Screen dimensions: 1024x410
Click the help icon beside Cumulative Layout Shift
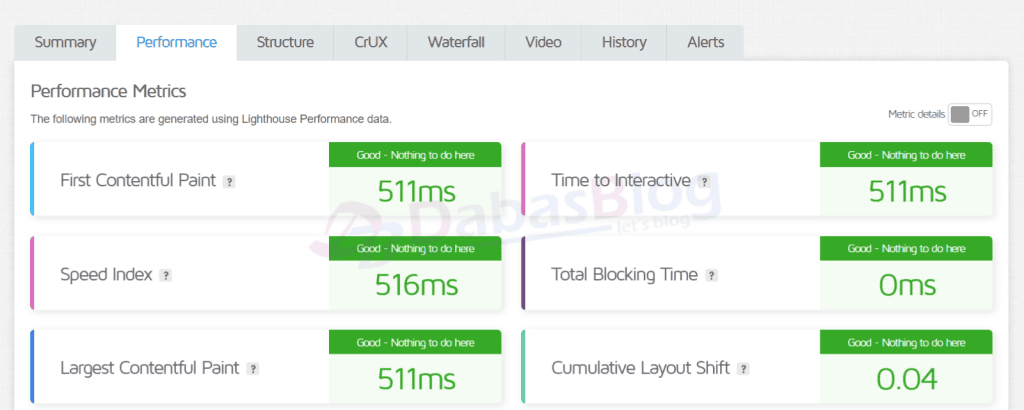(x=743, y=369)
